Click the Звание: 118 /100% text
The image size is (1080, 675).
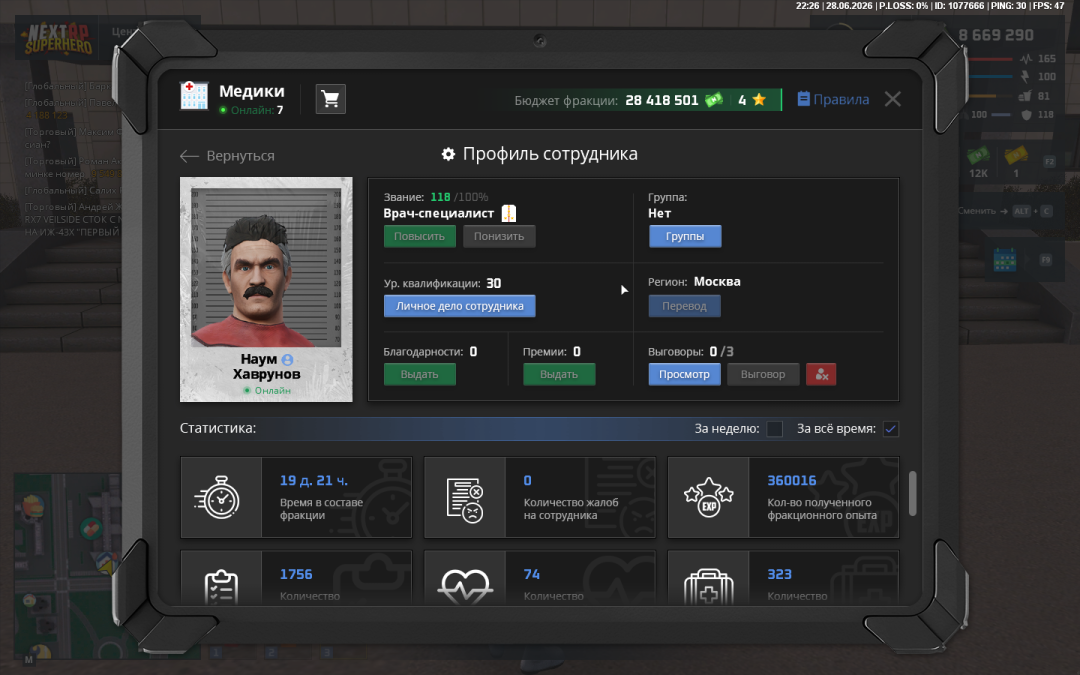[436, 197]
